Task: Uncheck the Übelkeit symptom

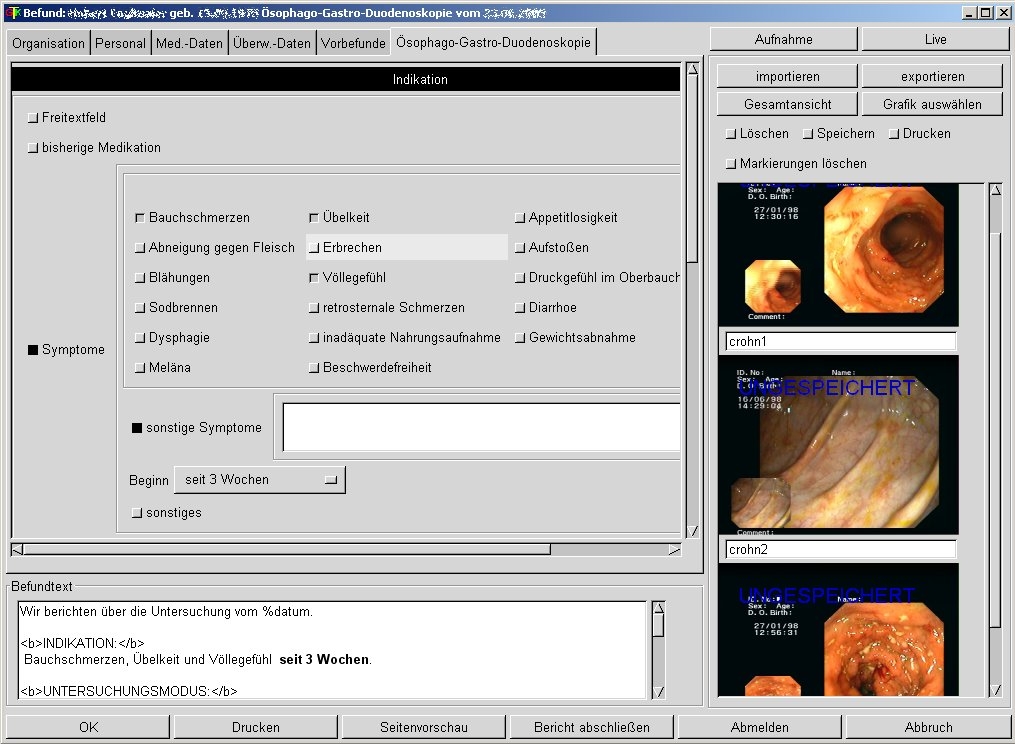Action: point(314,218)
